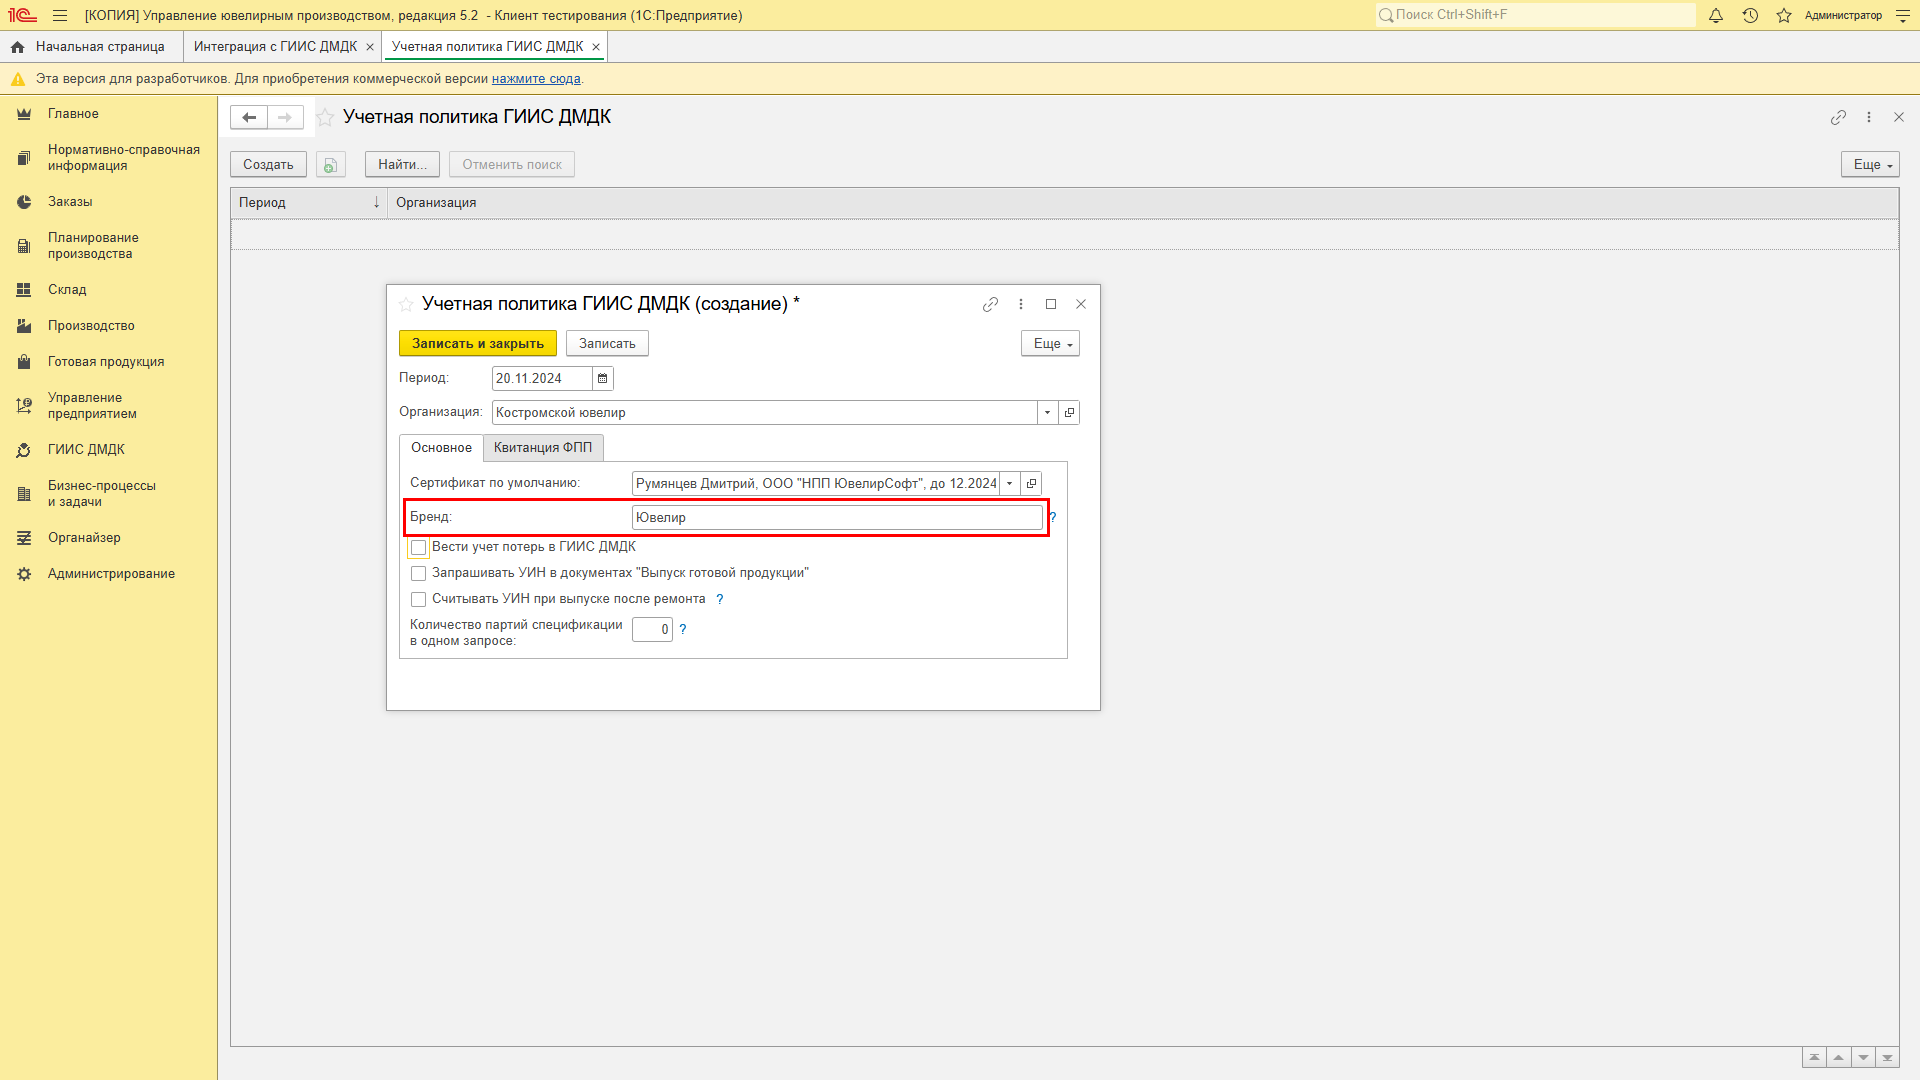Enable Вести учет потерь в ГИИС ДМДК
The image size is (1920, 1080).
(419, 548)
